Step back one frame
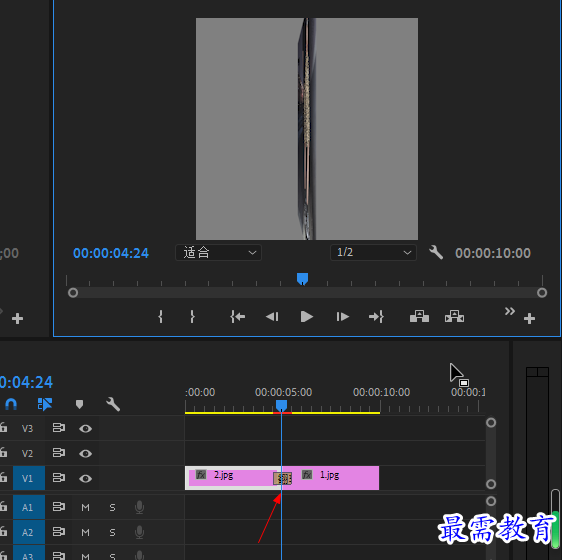 (272, 317)
